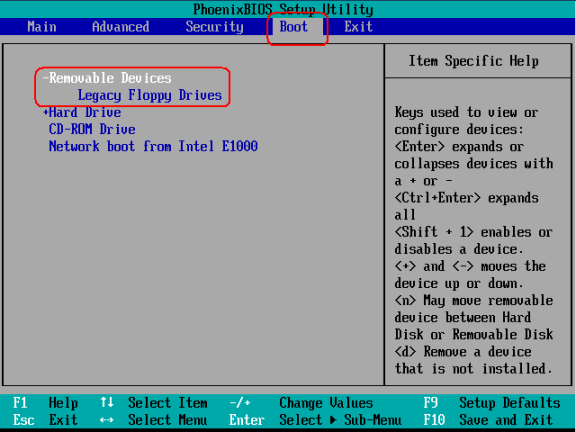Click F1 Help in footer
This screenshot has height=432, width=576.
coord(45,403)
